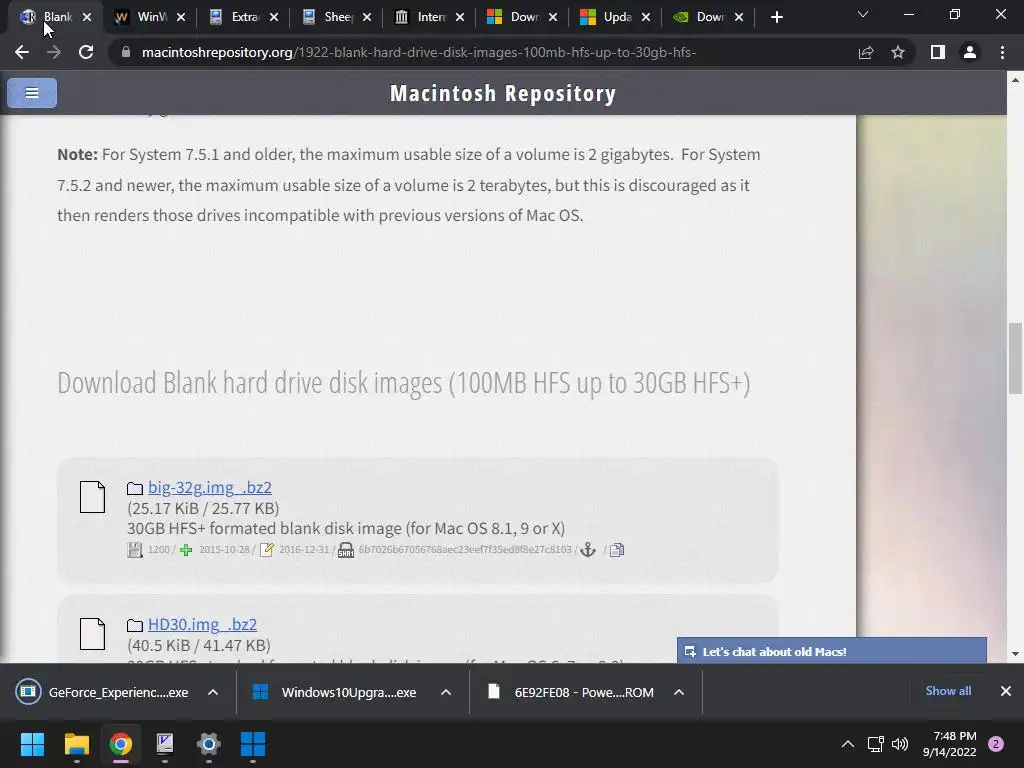Open the Windows Start menu
Image resolution: width=1024 pixels, height=768 pixels.
click(x=32, y=744)
